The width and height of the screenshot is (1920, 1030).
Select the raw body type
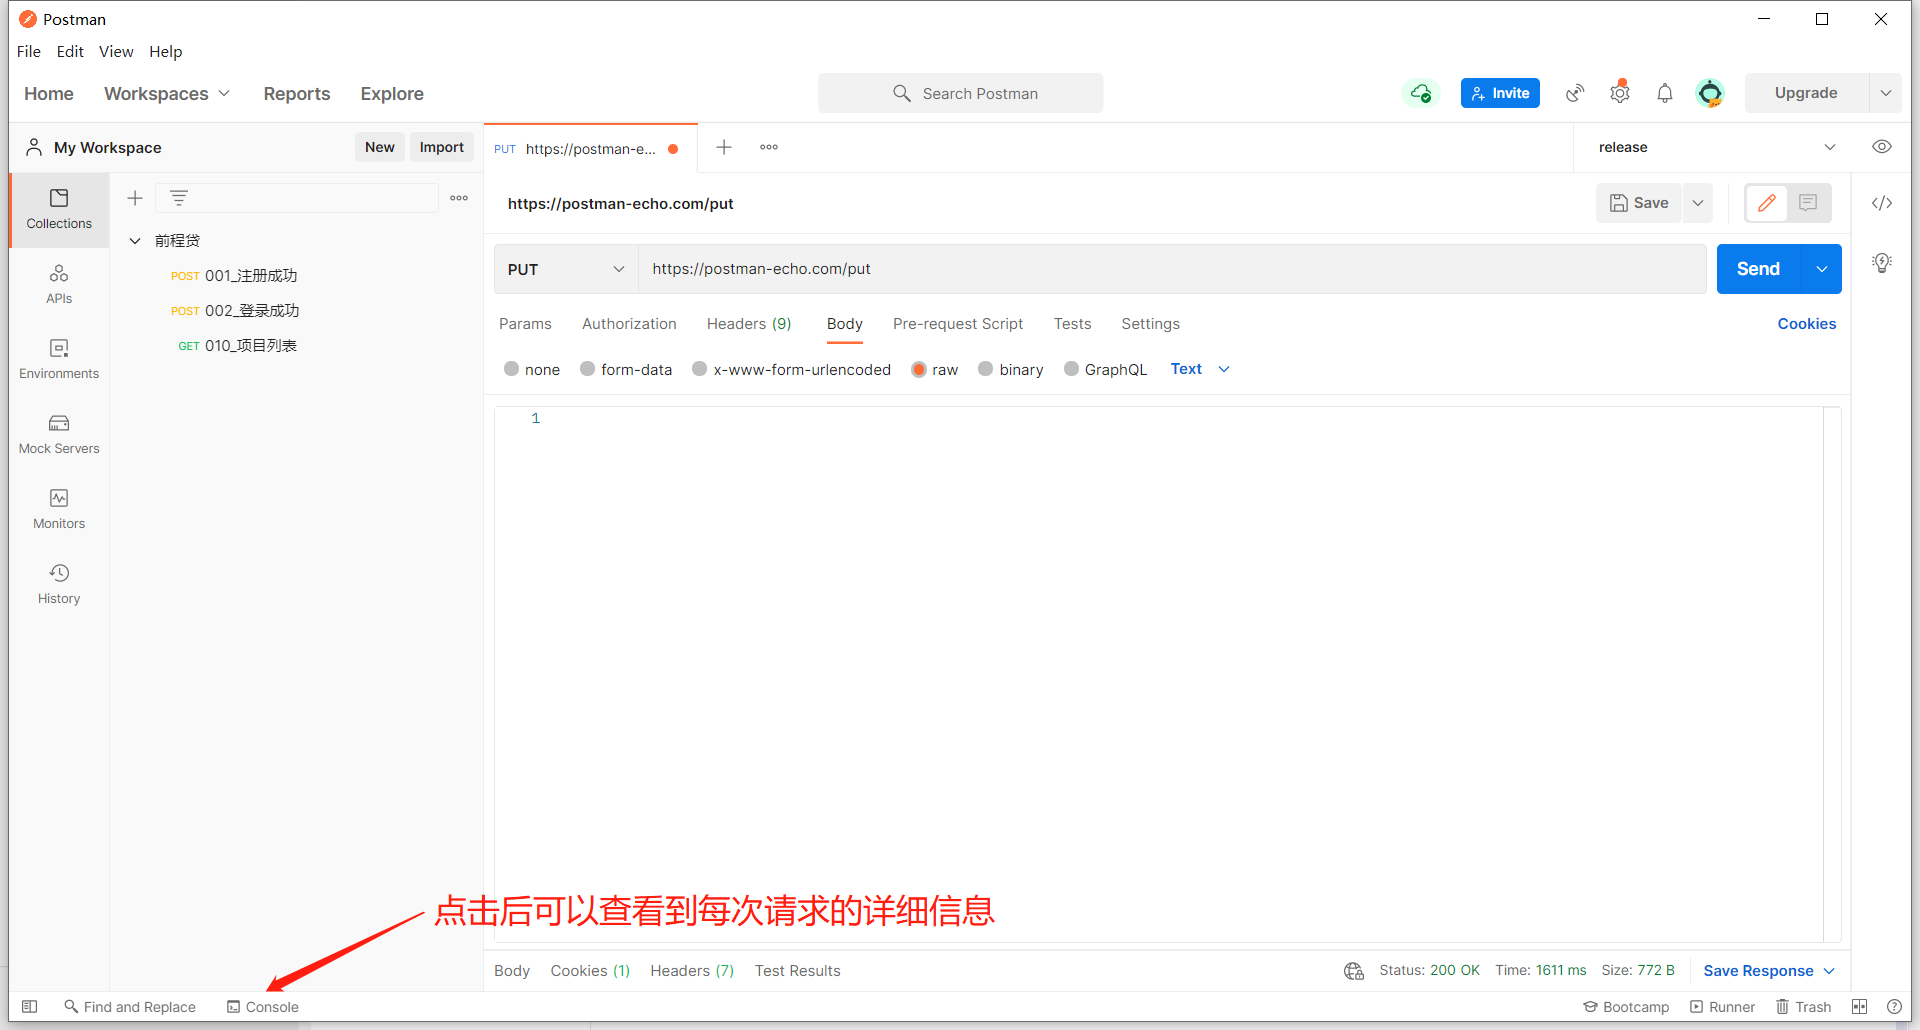point(934,369)
